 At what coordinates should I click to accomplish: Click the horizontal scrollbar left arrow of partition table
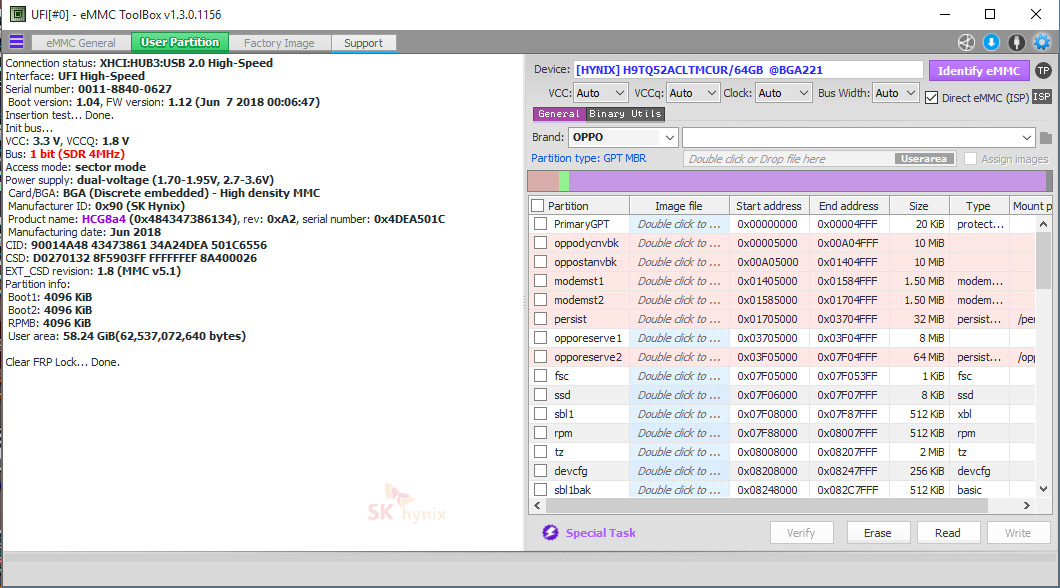(x=537, y=505)
